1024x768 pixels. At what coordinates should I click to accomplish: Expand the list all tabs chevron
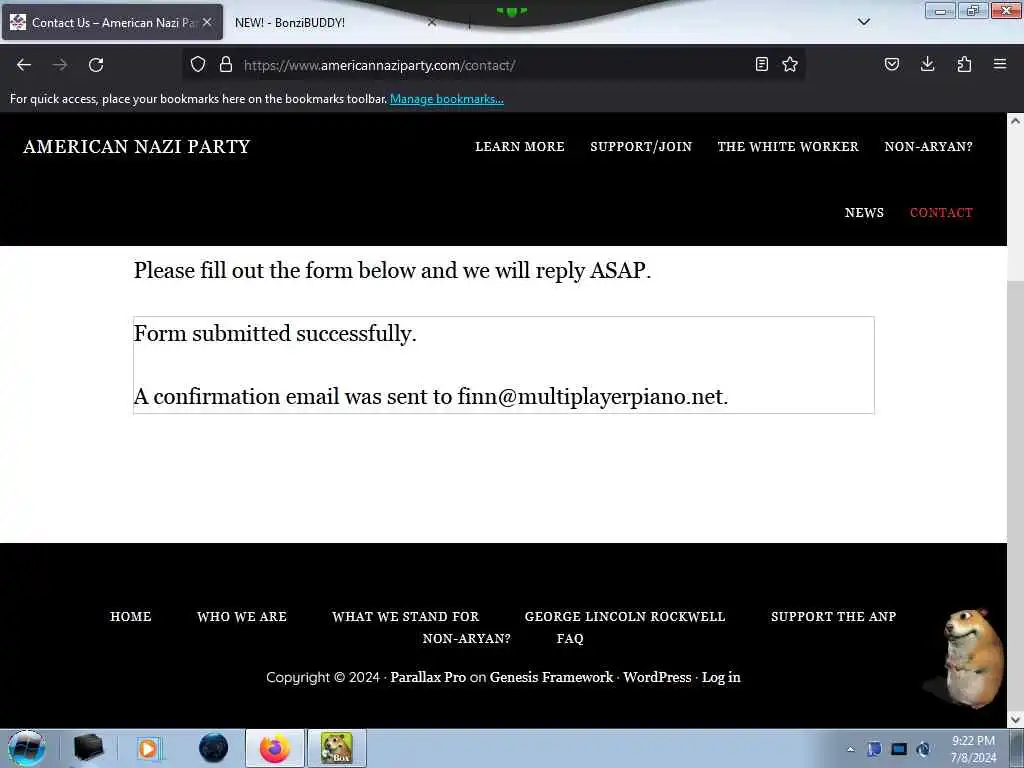864,22
